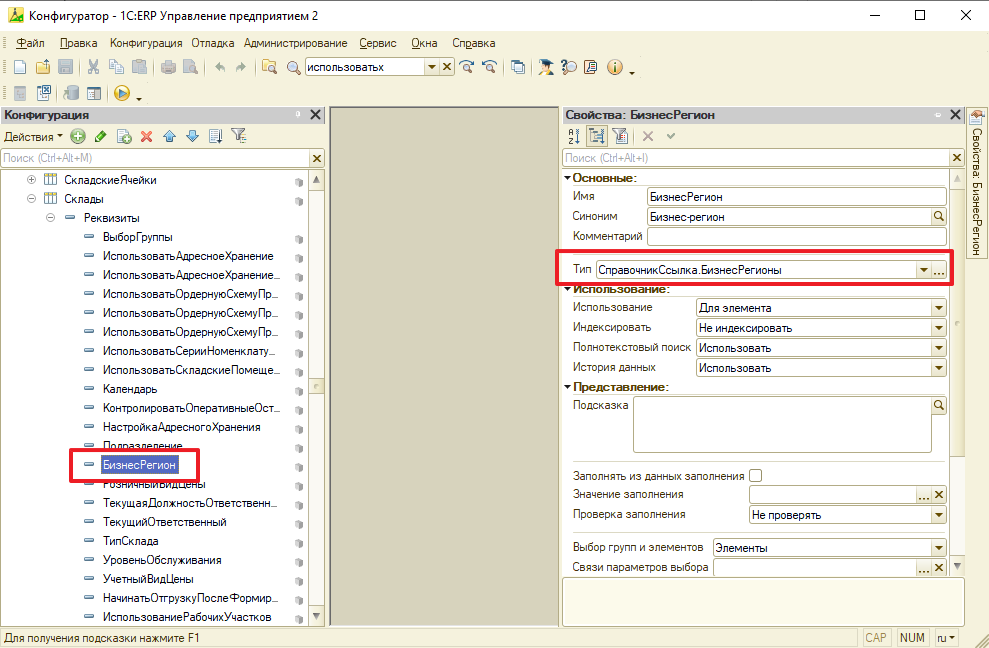Image resolution: width=989 pixels, height=648 pixels.
Task: Open the Файл menu
Action: [x=30, y=43]
